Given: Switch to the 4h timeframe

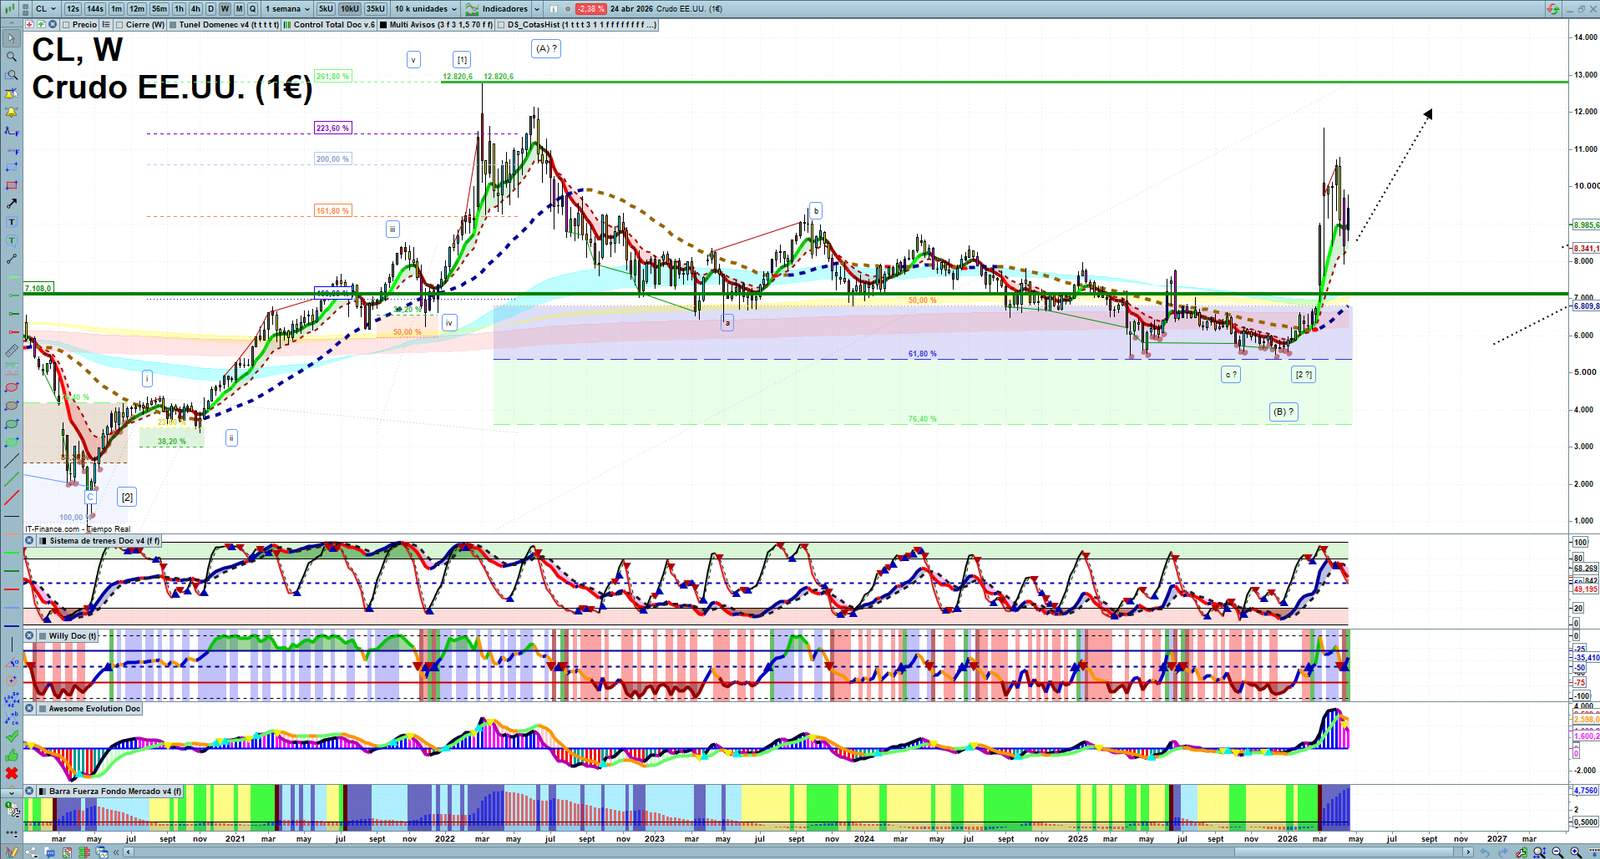Looking at the screenshot, I should point(195,9).
